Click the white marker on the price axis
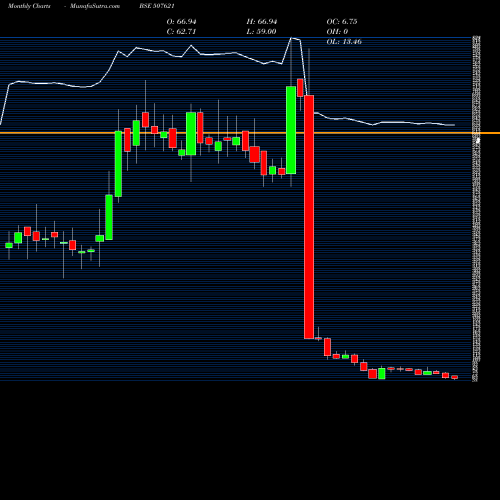 (478, 140)
